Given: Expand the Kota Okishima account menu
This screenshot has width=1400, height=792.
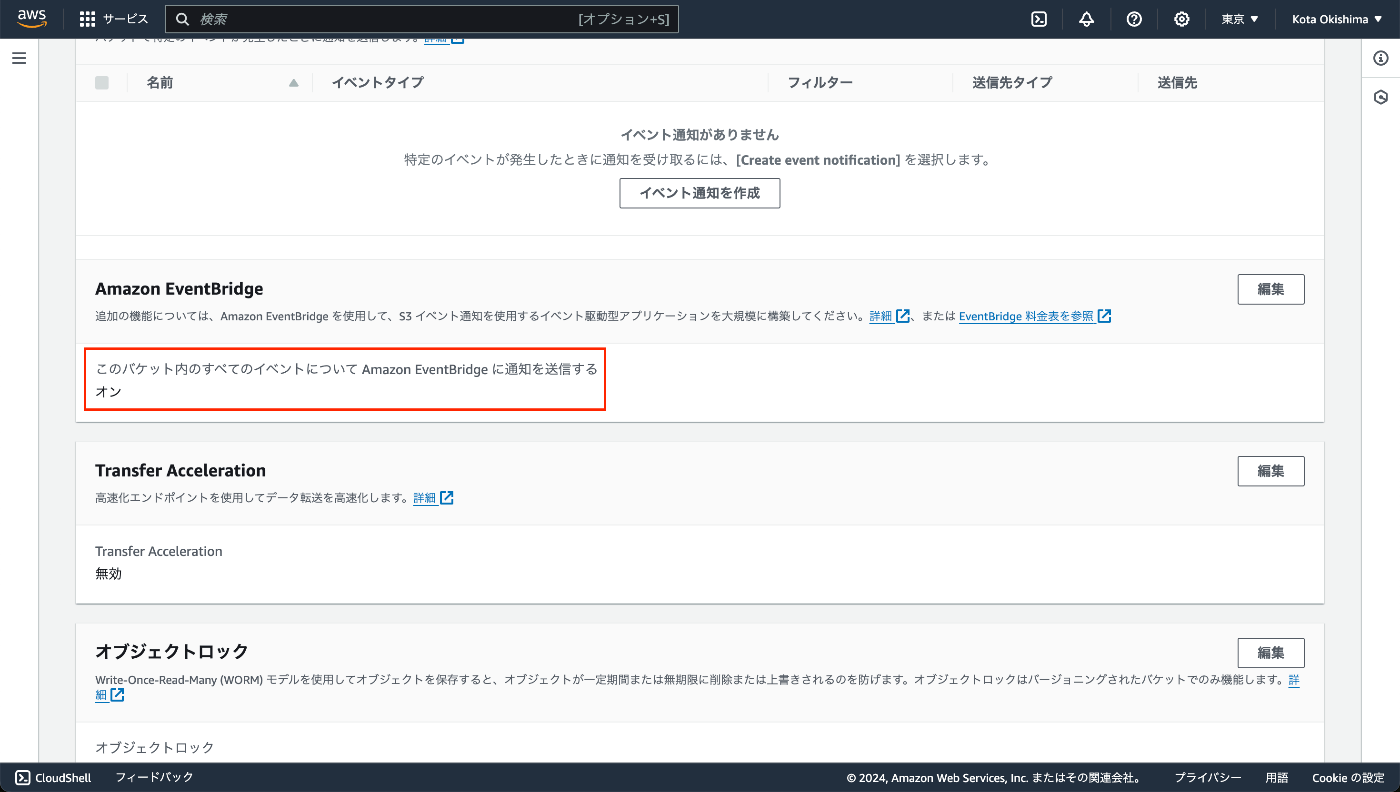Looking at the screenshot, I should click(1337, 19).
